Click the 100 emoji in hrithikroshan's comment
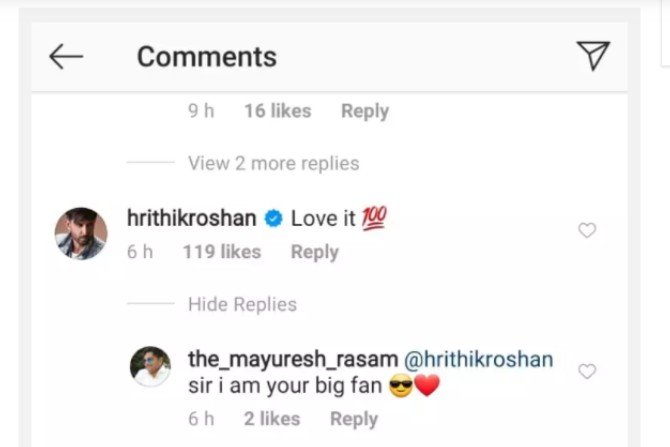Viewport: 670px width, 447px height. 374,218
